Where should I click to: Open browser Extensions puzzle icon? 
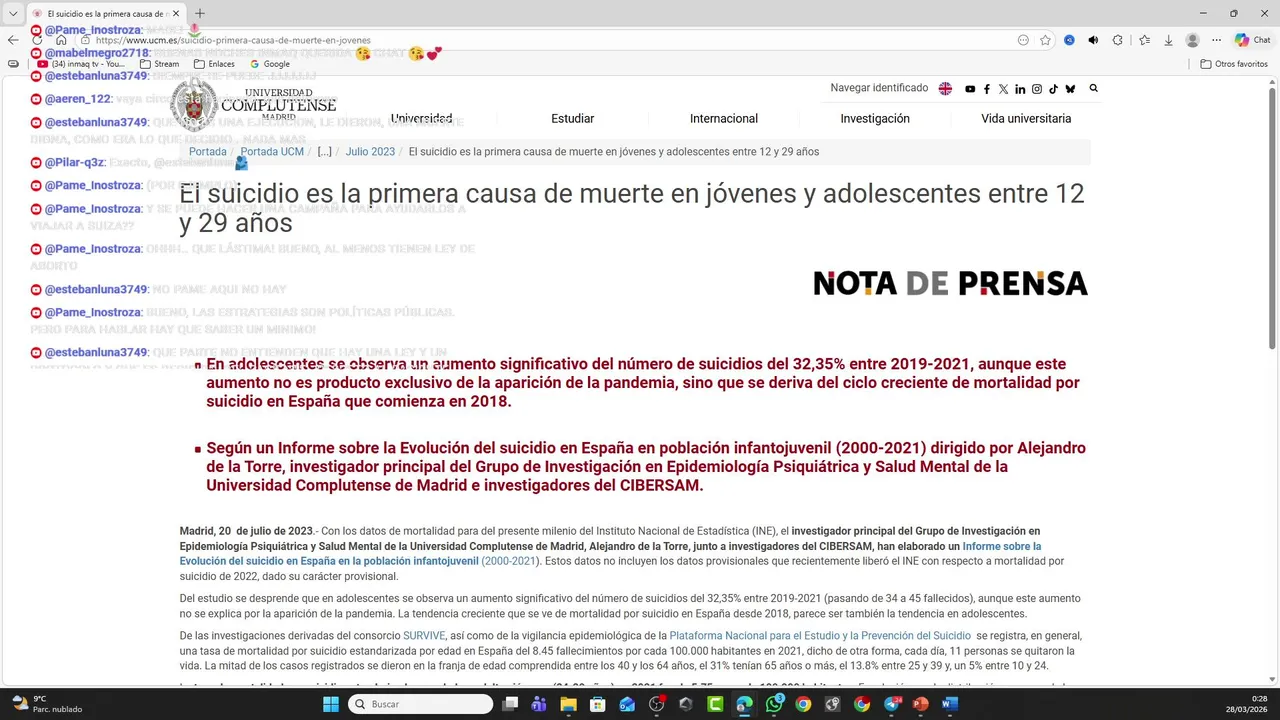(x=1117, y=40)
